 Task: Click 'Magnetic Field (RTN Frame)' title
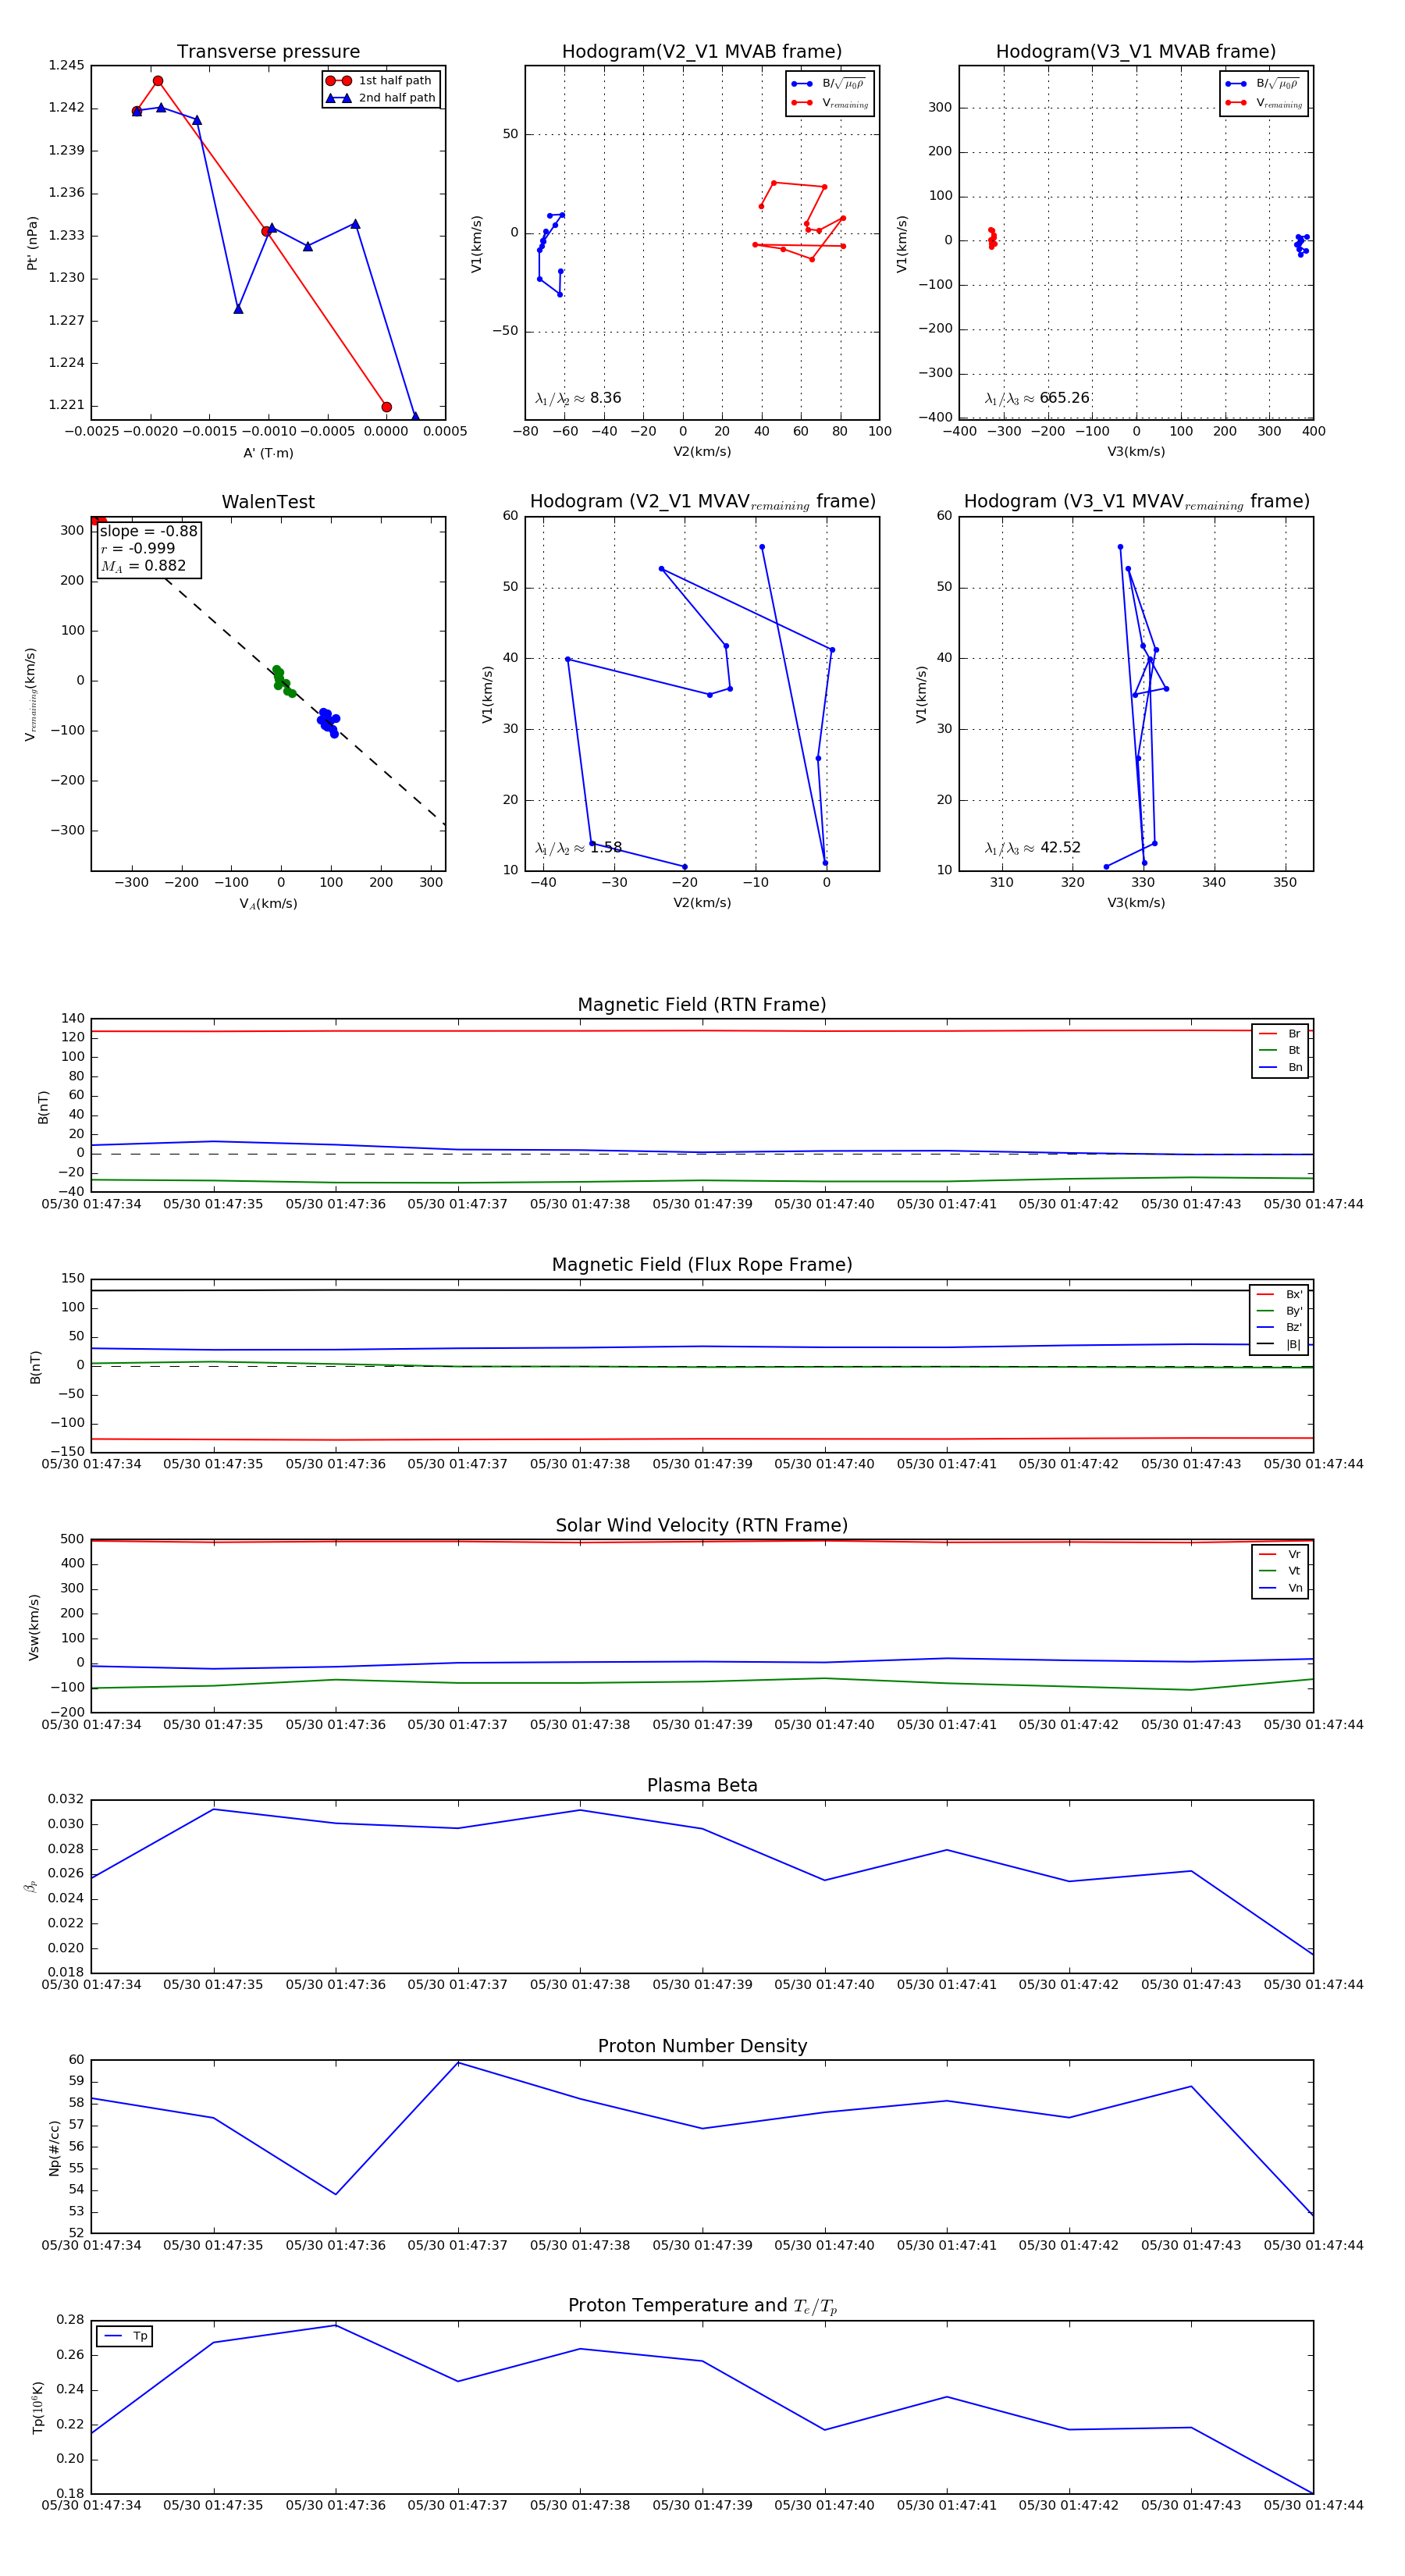pyautogui.click(x=702, y=1005)
